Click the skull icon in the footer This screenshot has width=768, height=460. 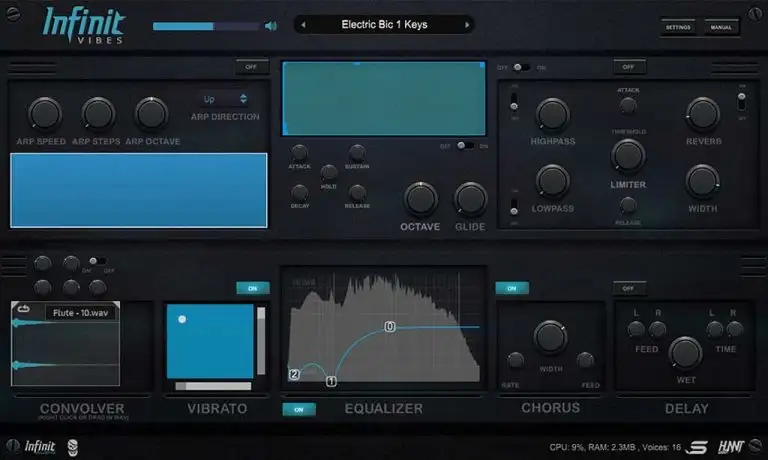tap(72, 447)
